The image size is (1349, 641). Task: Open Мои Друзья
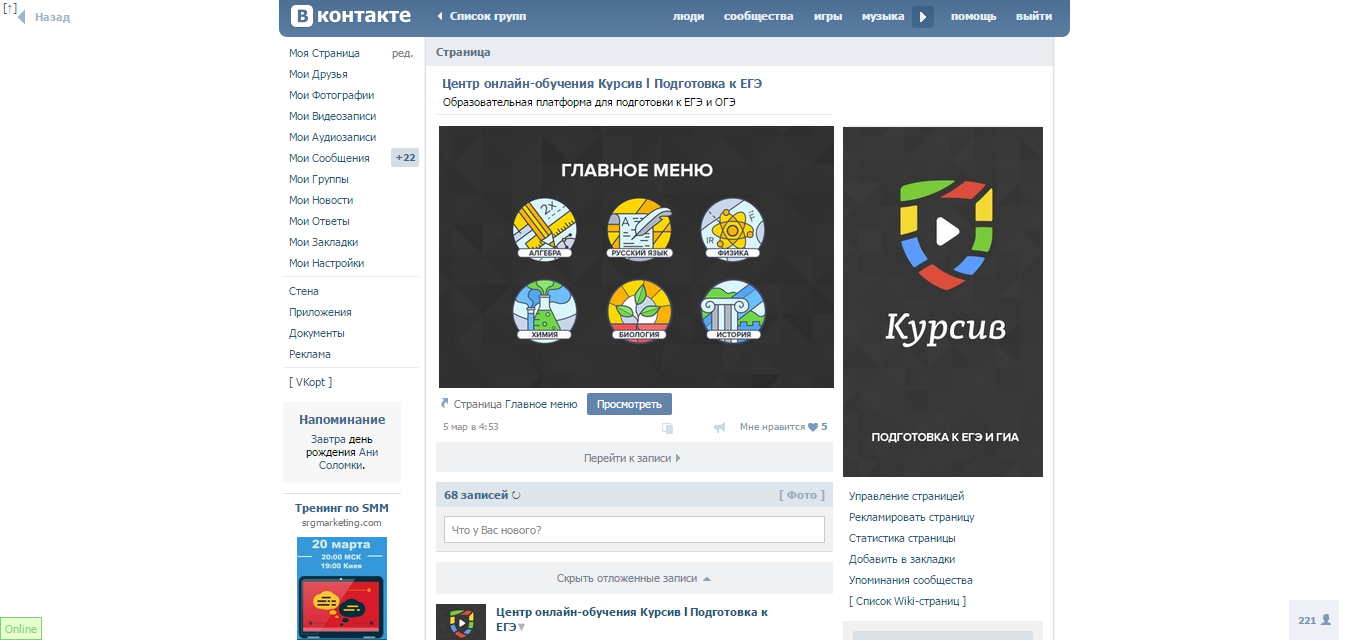point(318,74)
